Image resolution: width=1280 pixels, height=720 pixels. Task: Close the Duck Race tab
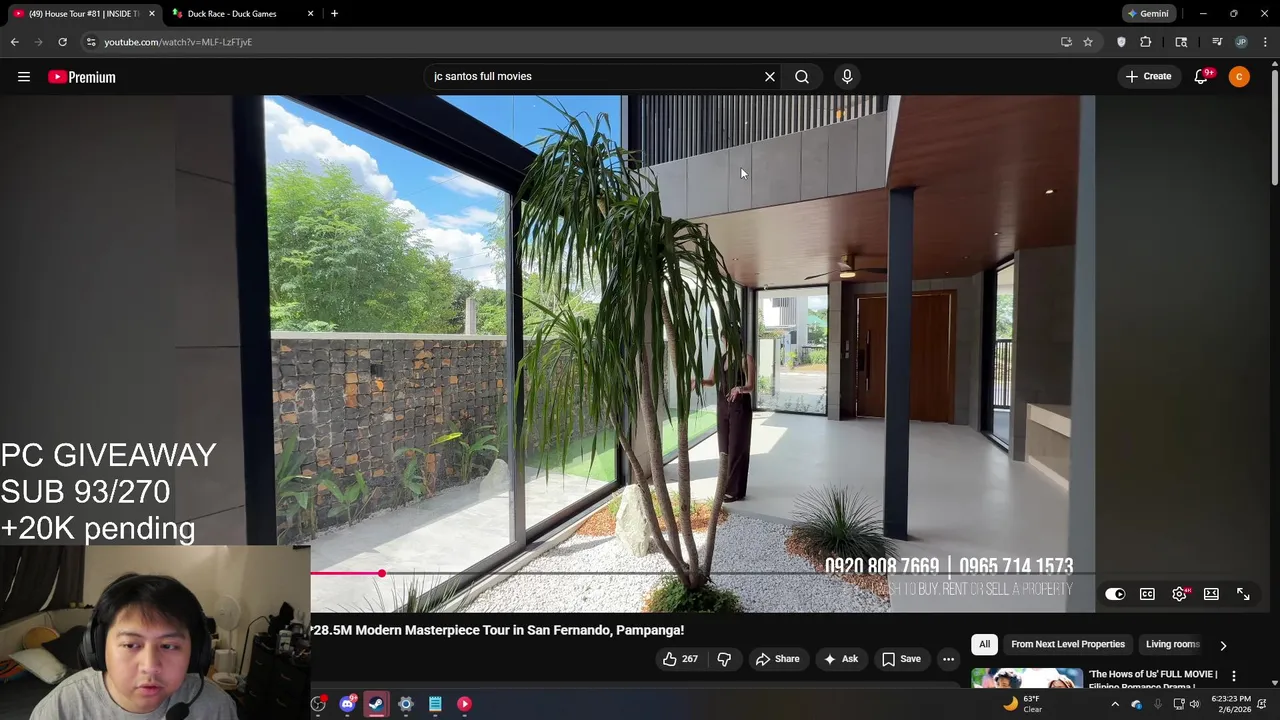[310, 14]
